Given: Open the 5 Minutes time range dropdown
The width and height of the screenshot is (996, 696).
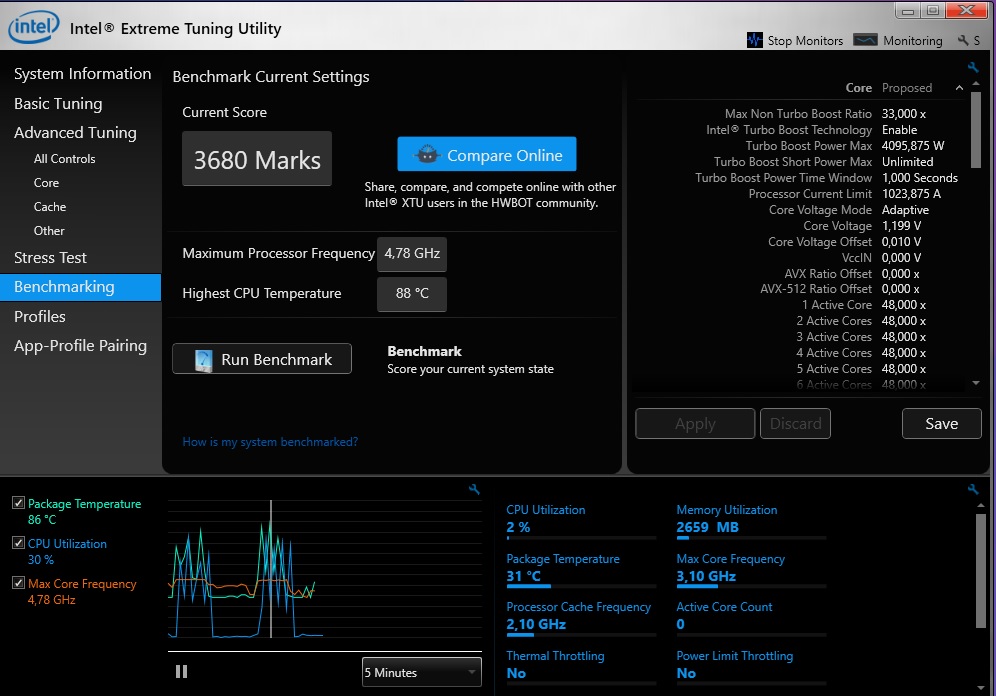Looking at the screenshot, I should [422, 672].
